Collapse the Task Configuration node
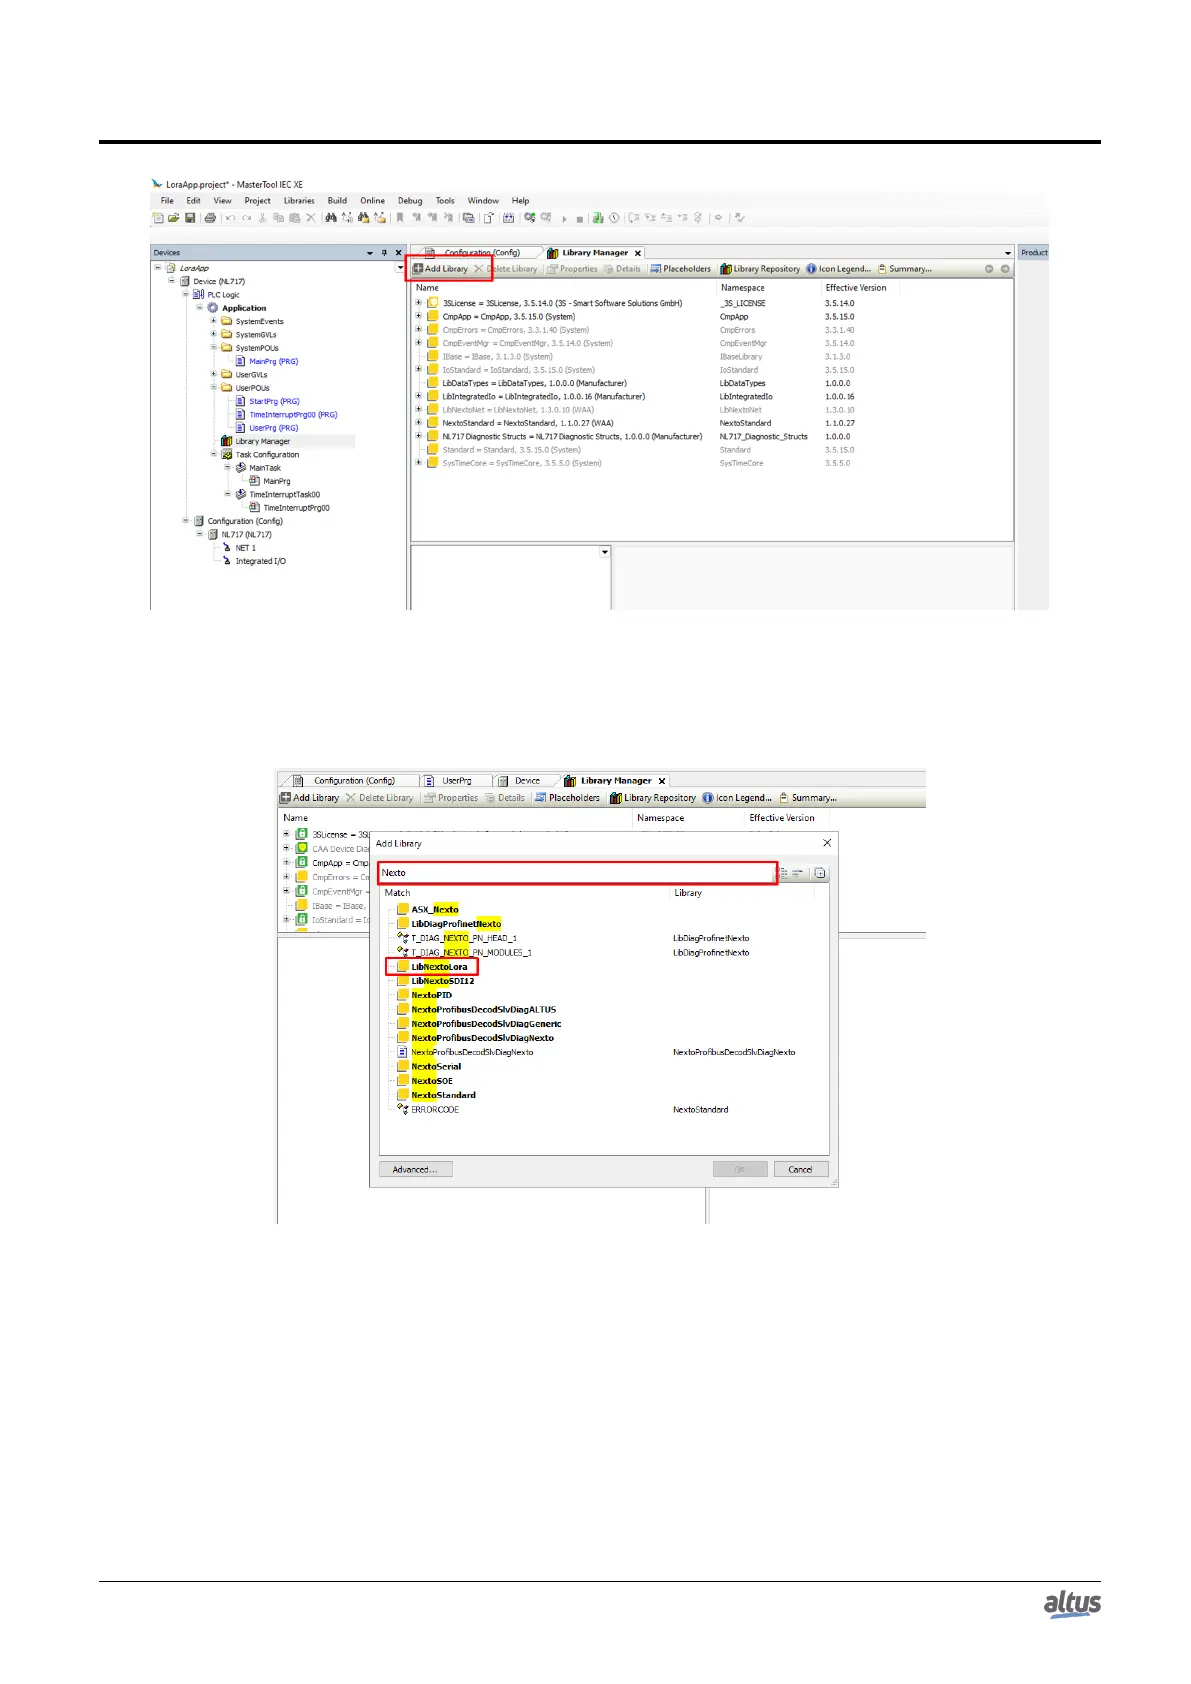 [x=213, y=454]
